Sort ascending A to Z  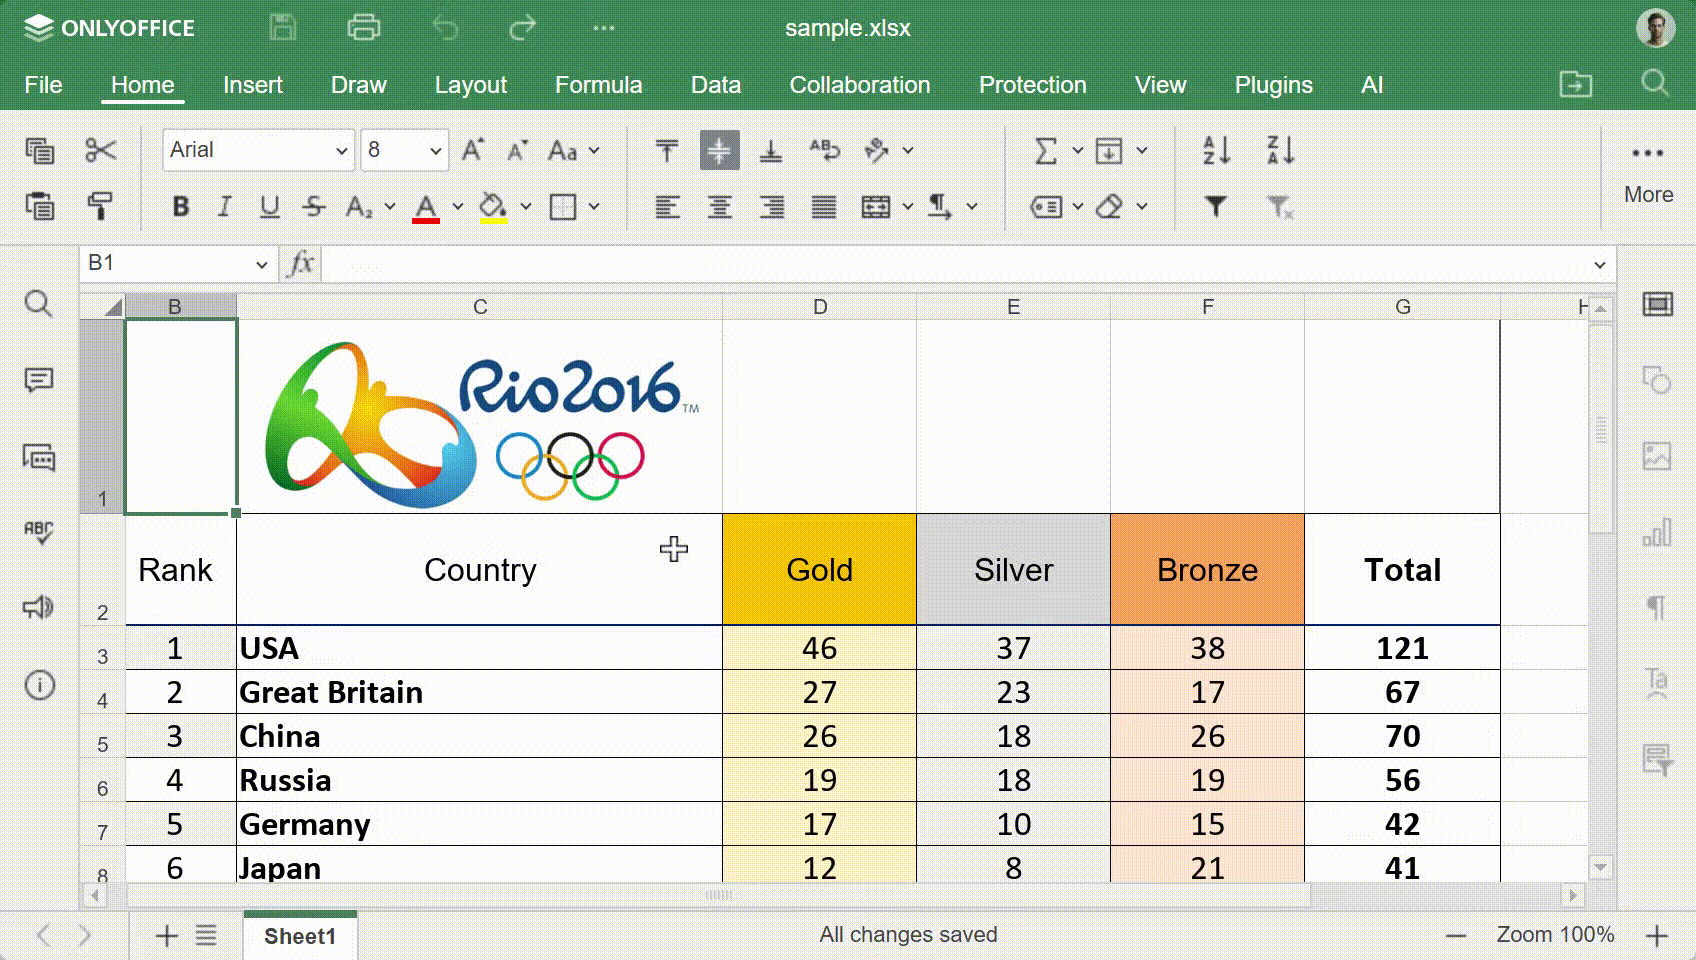coord(1216,151)
